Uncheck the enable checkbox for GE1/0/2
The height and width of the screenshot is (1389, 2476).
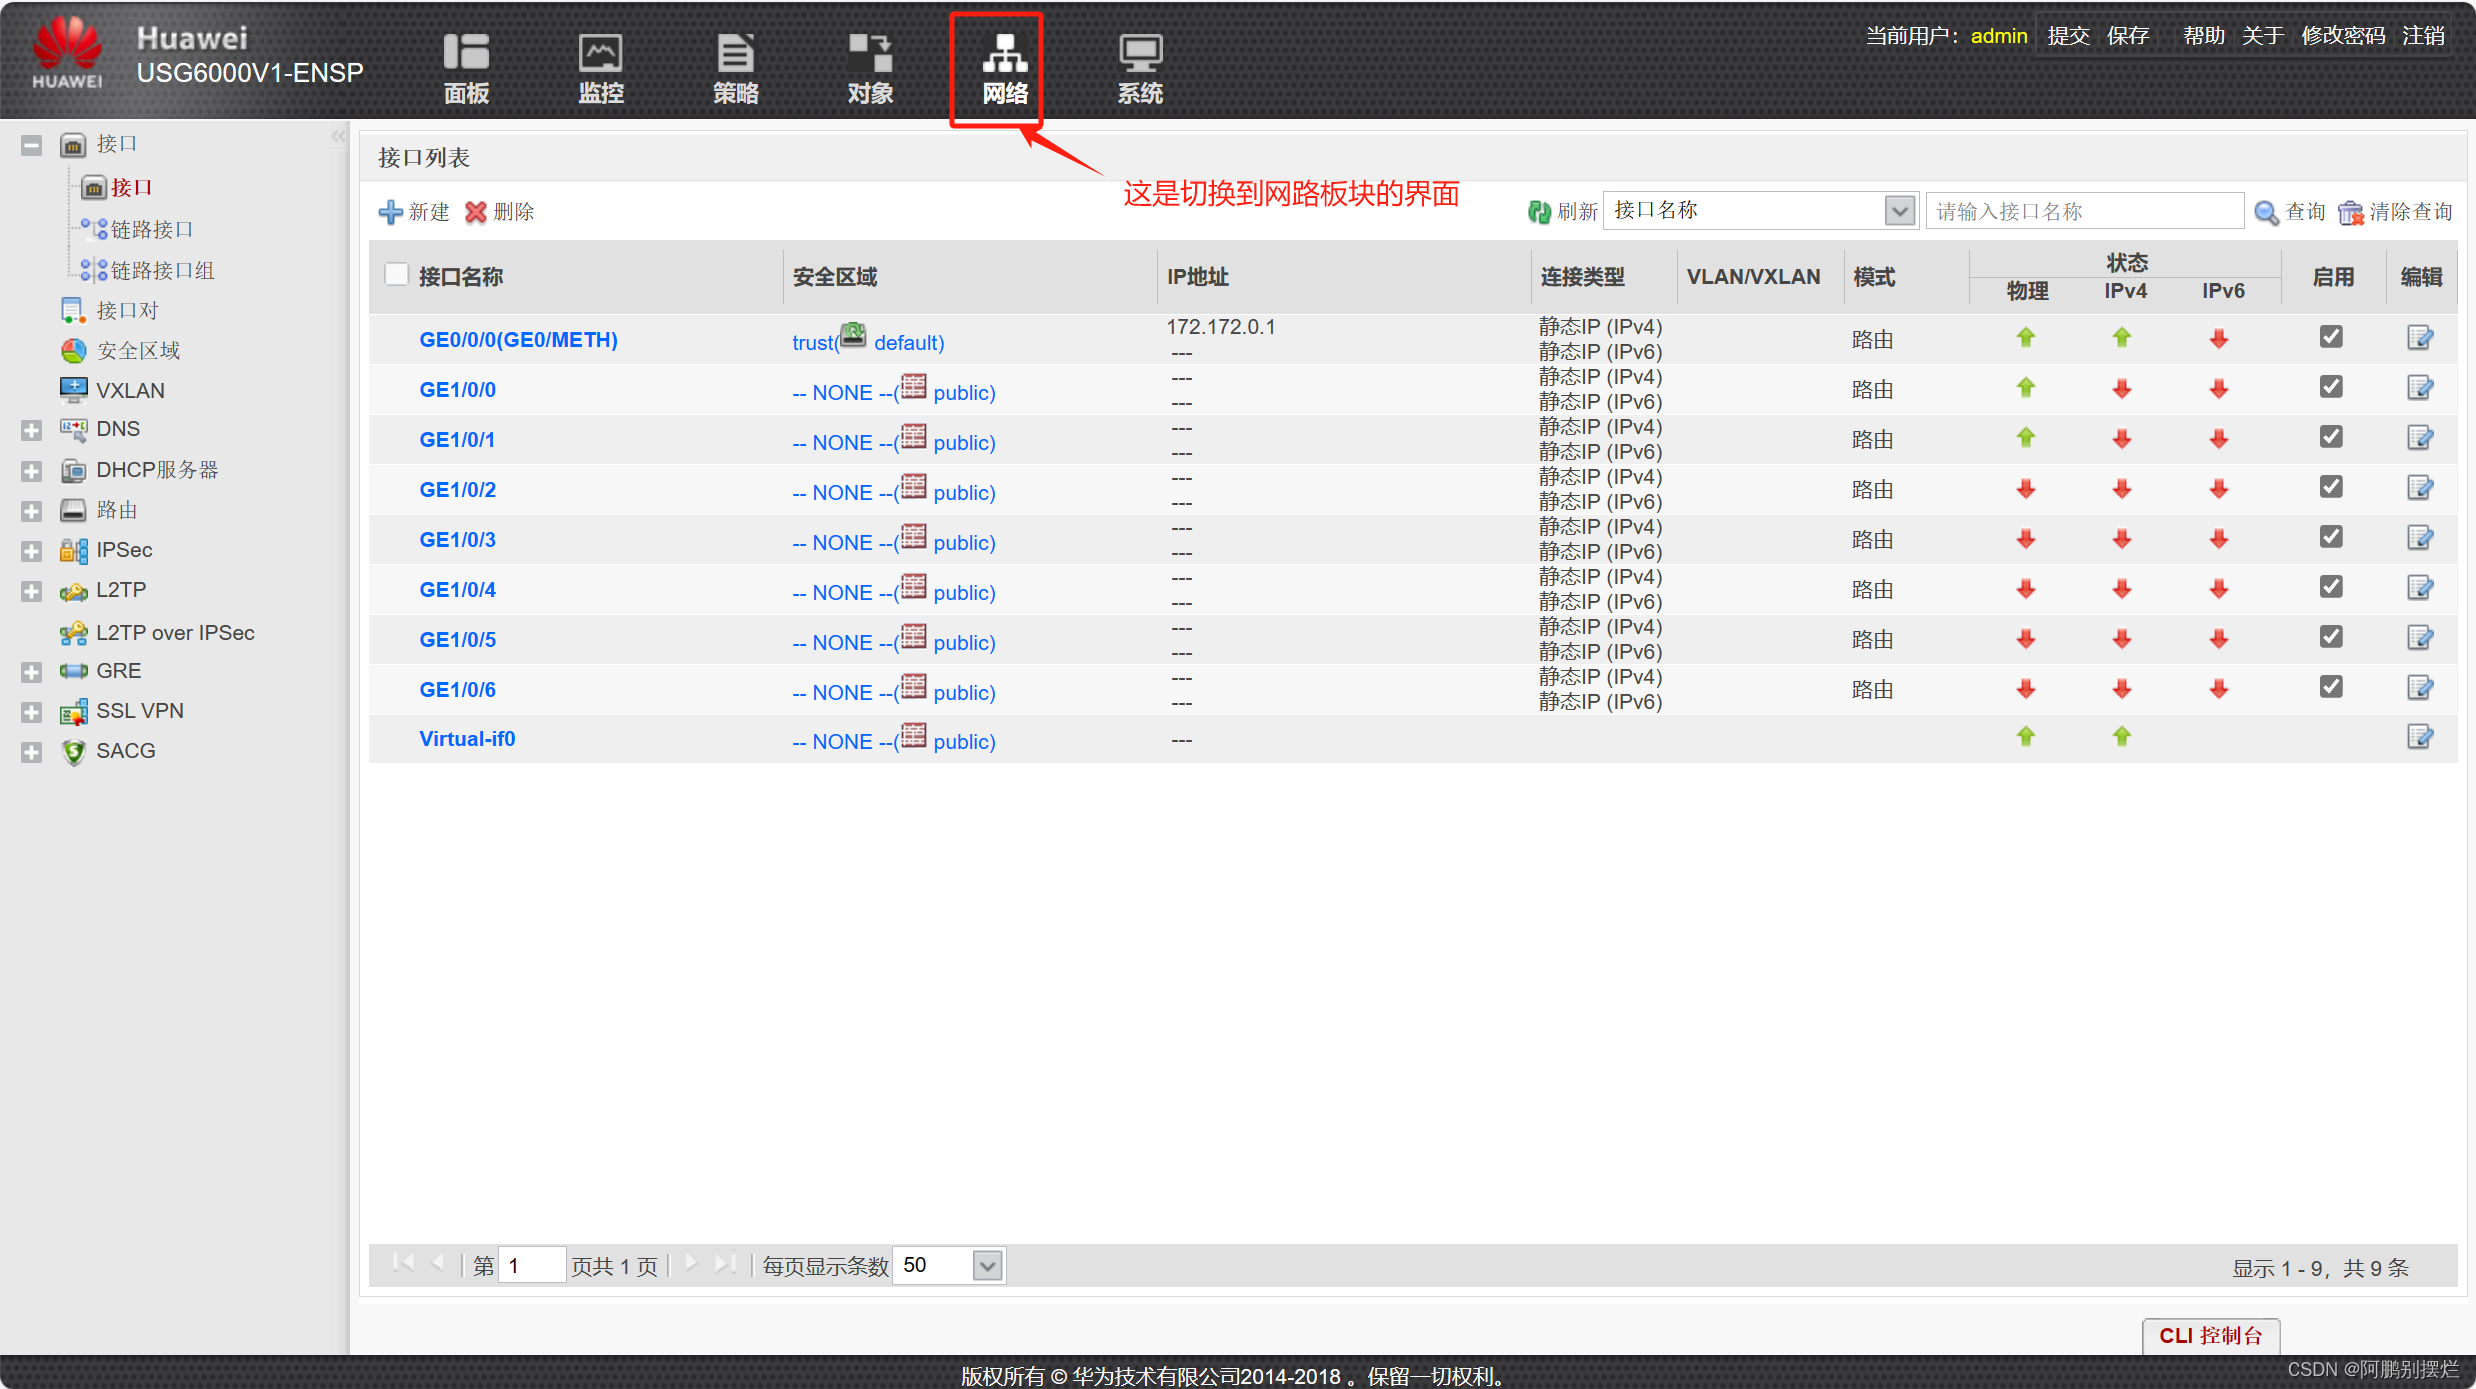click(2331, 487)
